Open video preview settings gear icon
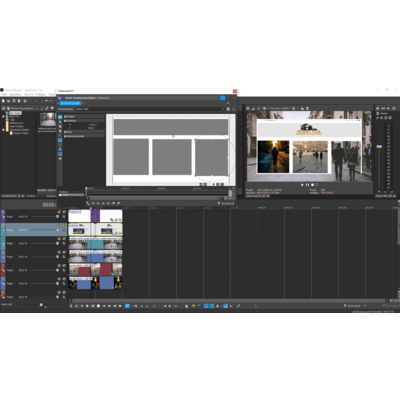 pos(248,108)
